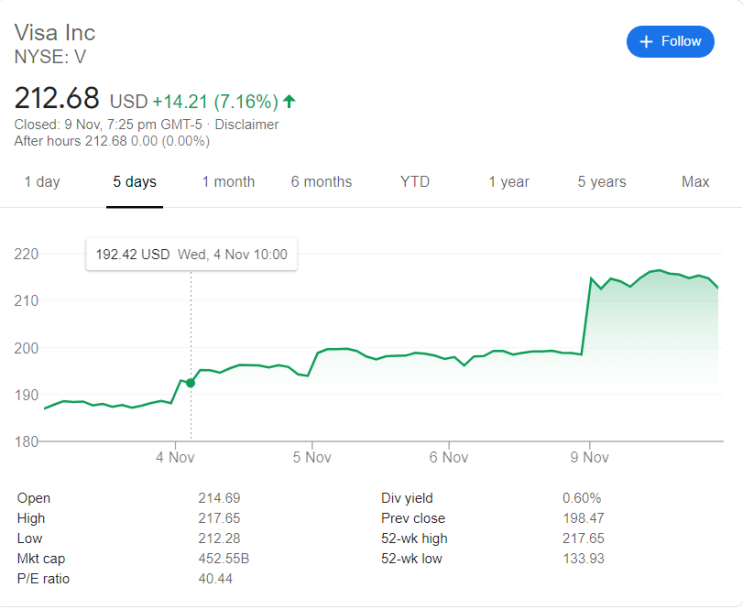
Task: Click the 5 Nov axis label
Action: coord(312,457)
